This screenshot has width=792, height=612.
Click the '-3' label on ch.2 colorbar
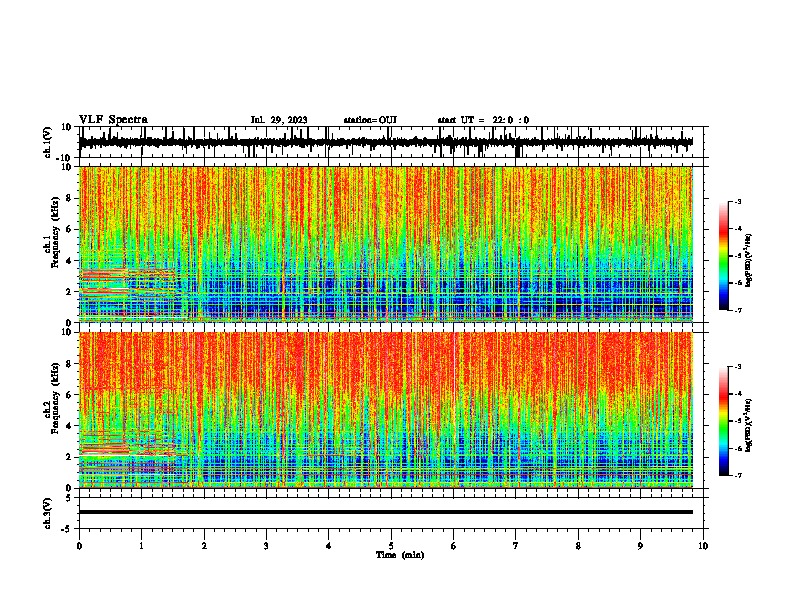tap(738, 367)
